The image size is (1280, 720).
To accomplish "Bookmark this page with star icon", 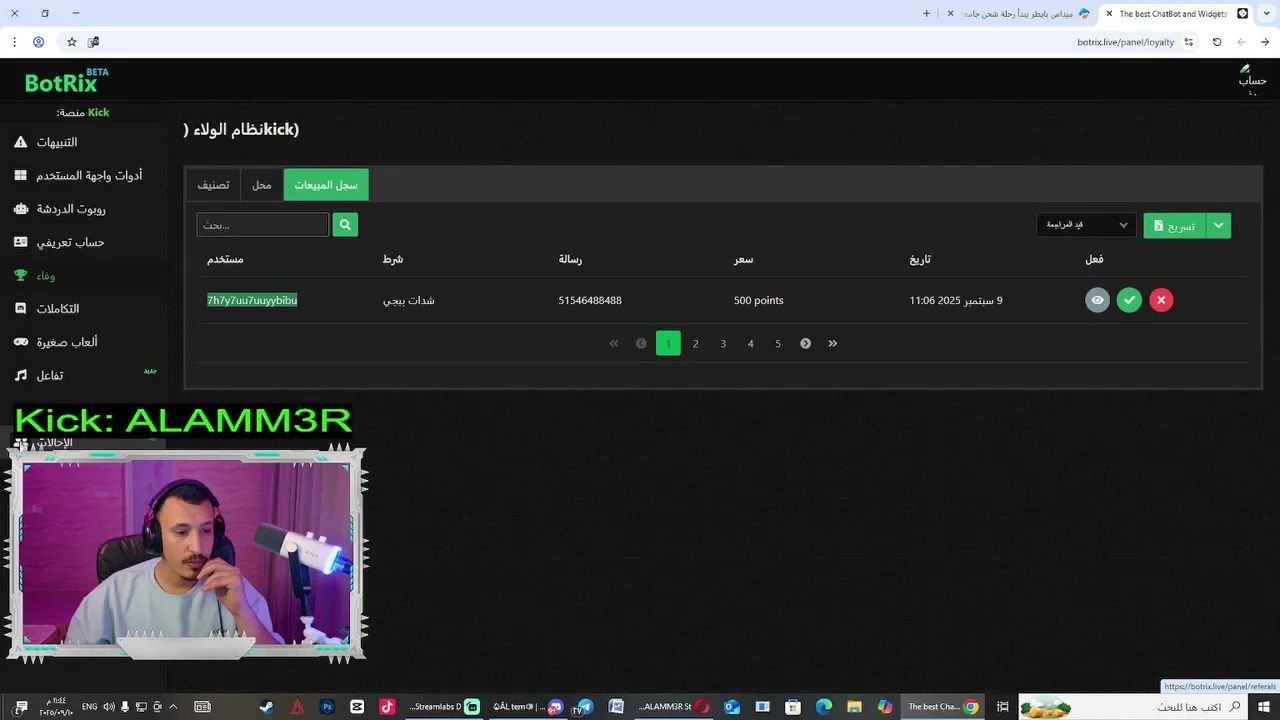I will tap(72, 42).
